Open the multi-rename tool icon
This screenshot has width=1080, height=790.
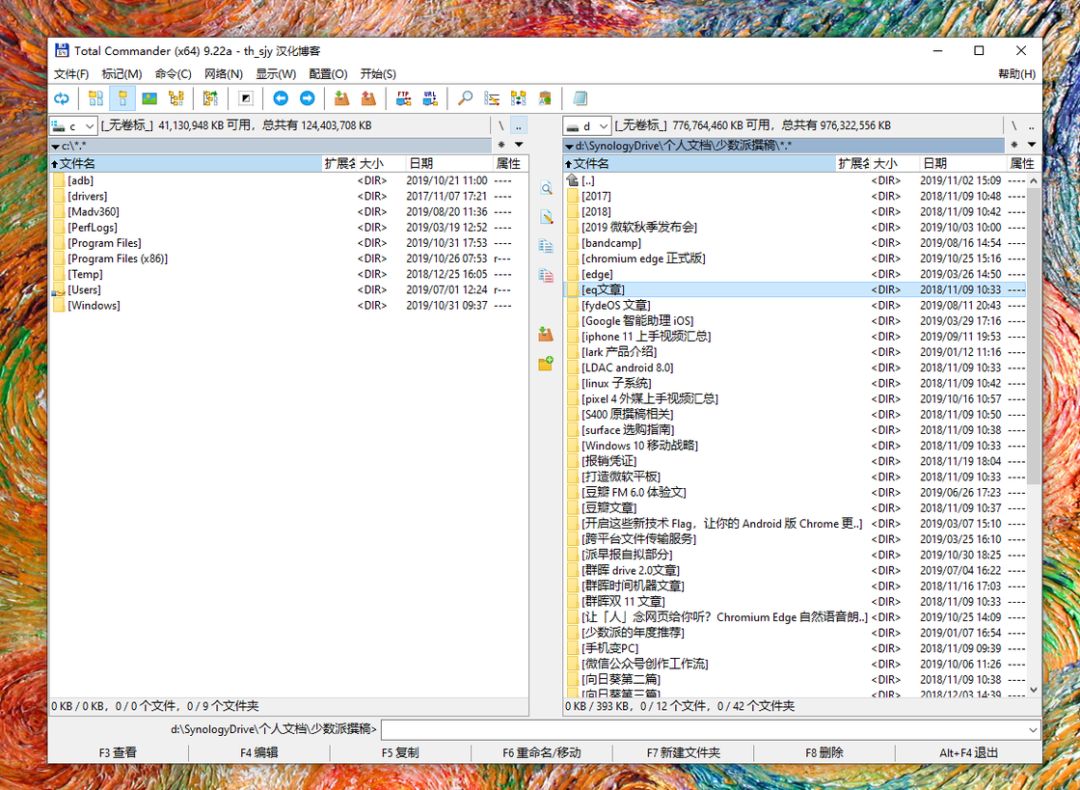click(492, 98)
